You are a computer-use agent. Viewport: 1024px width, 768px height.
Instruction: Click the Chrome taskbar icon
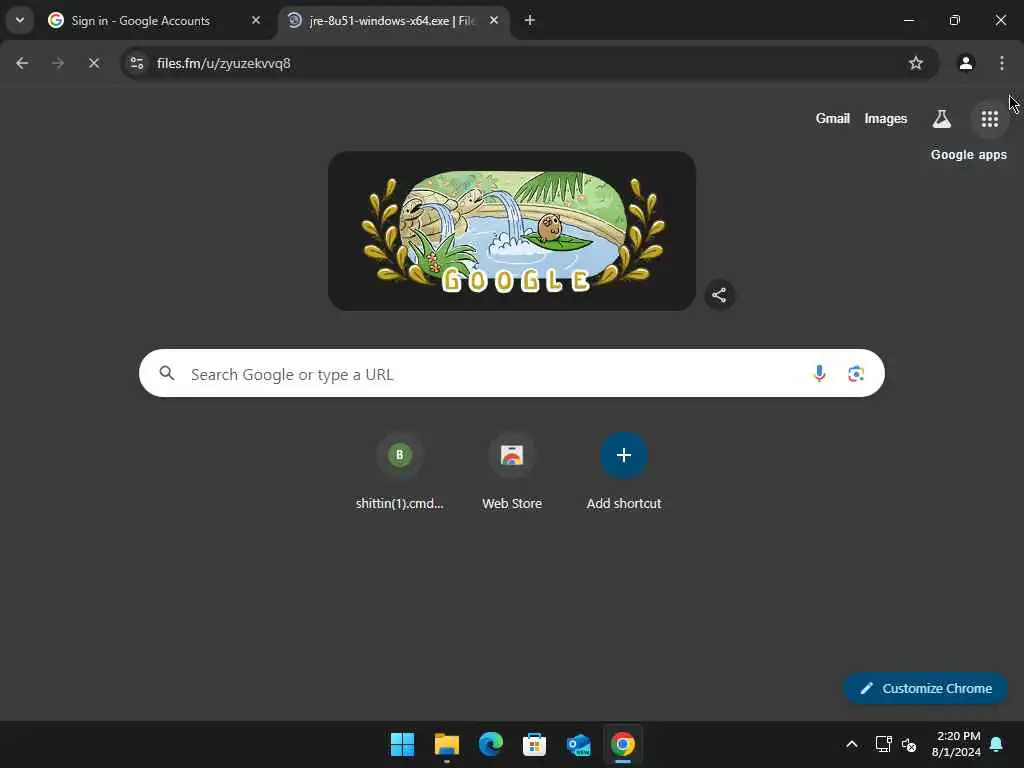tap(622, 744)
